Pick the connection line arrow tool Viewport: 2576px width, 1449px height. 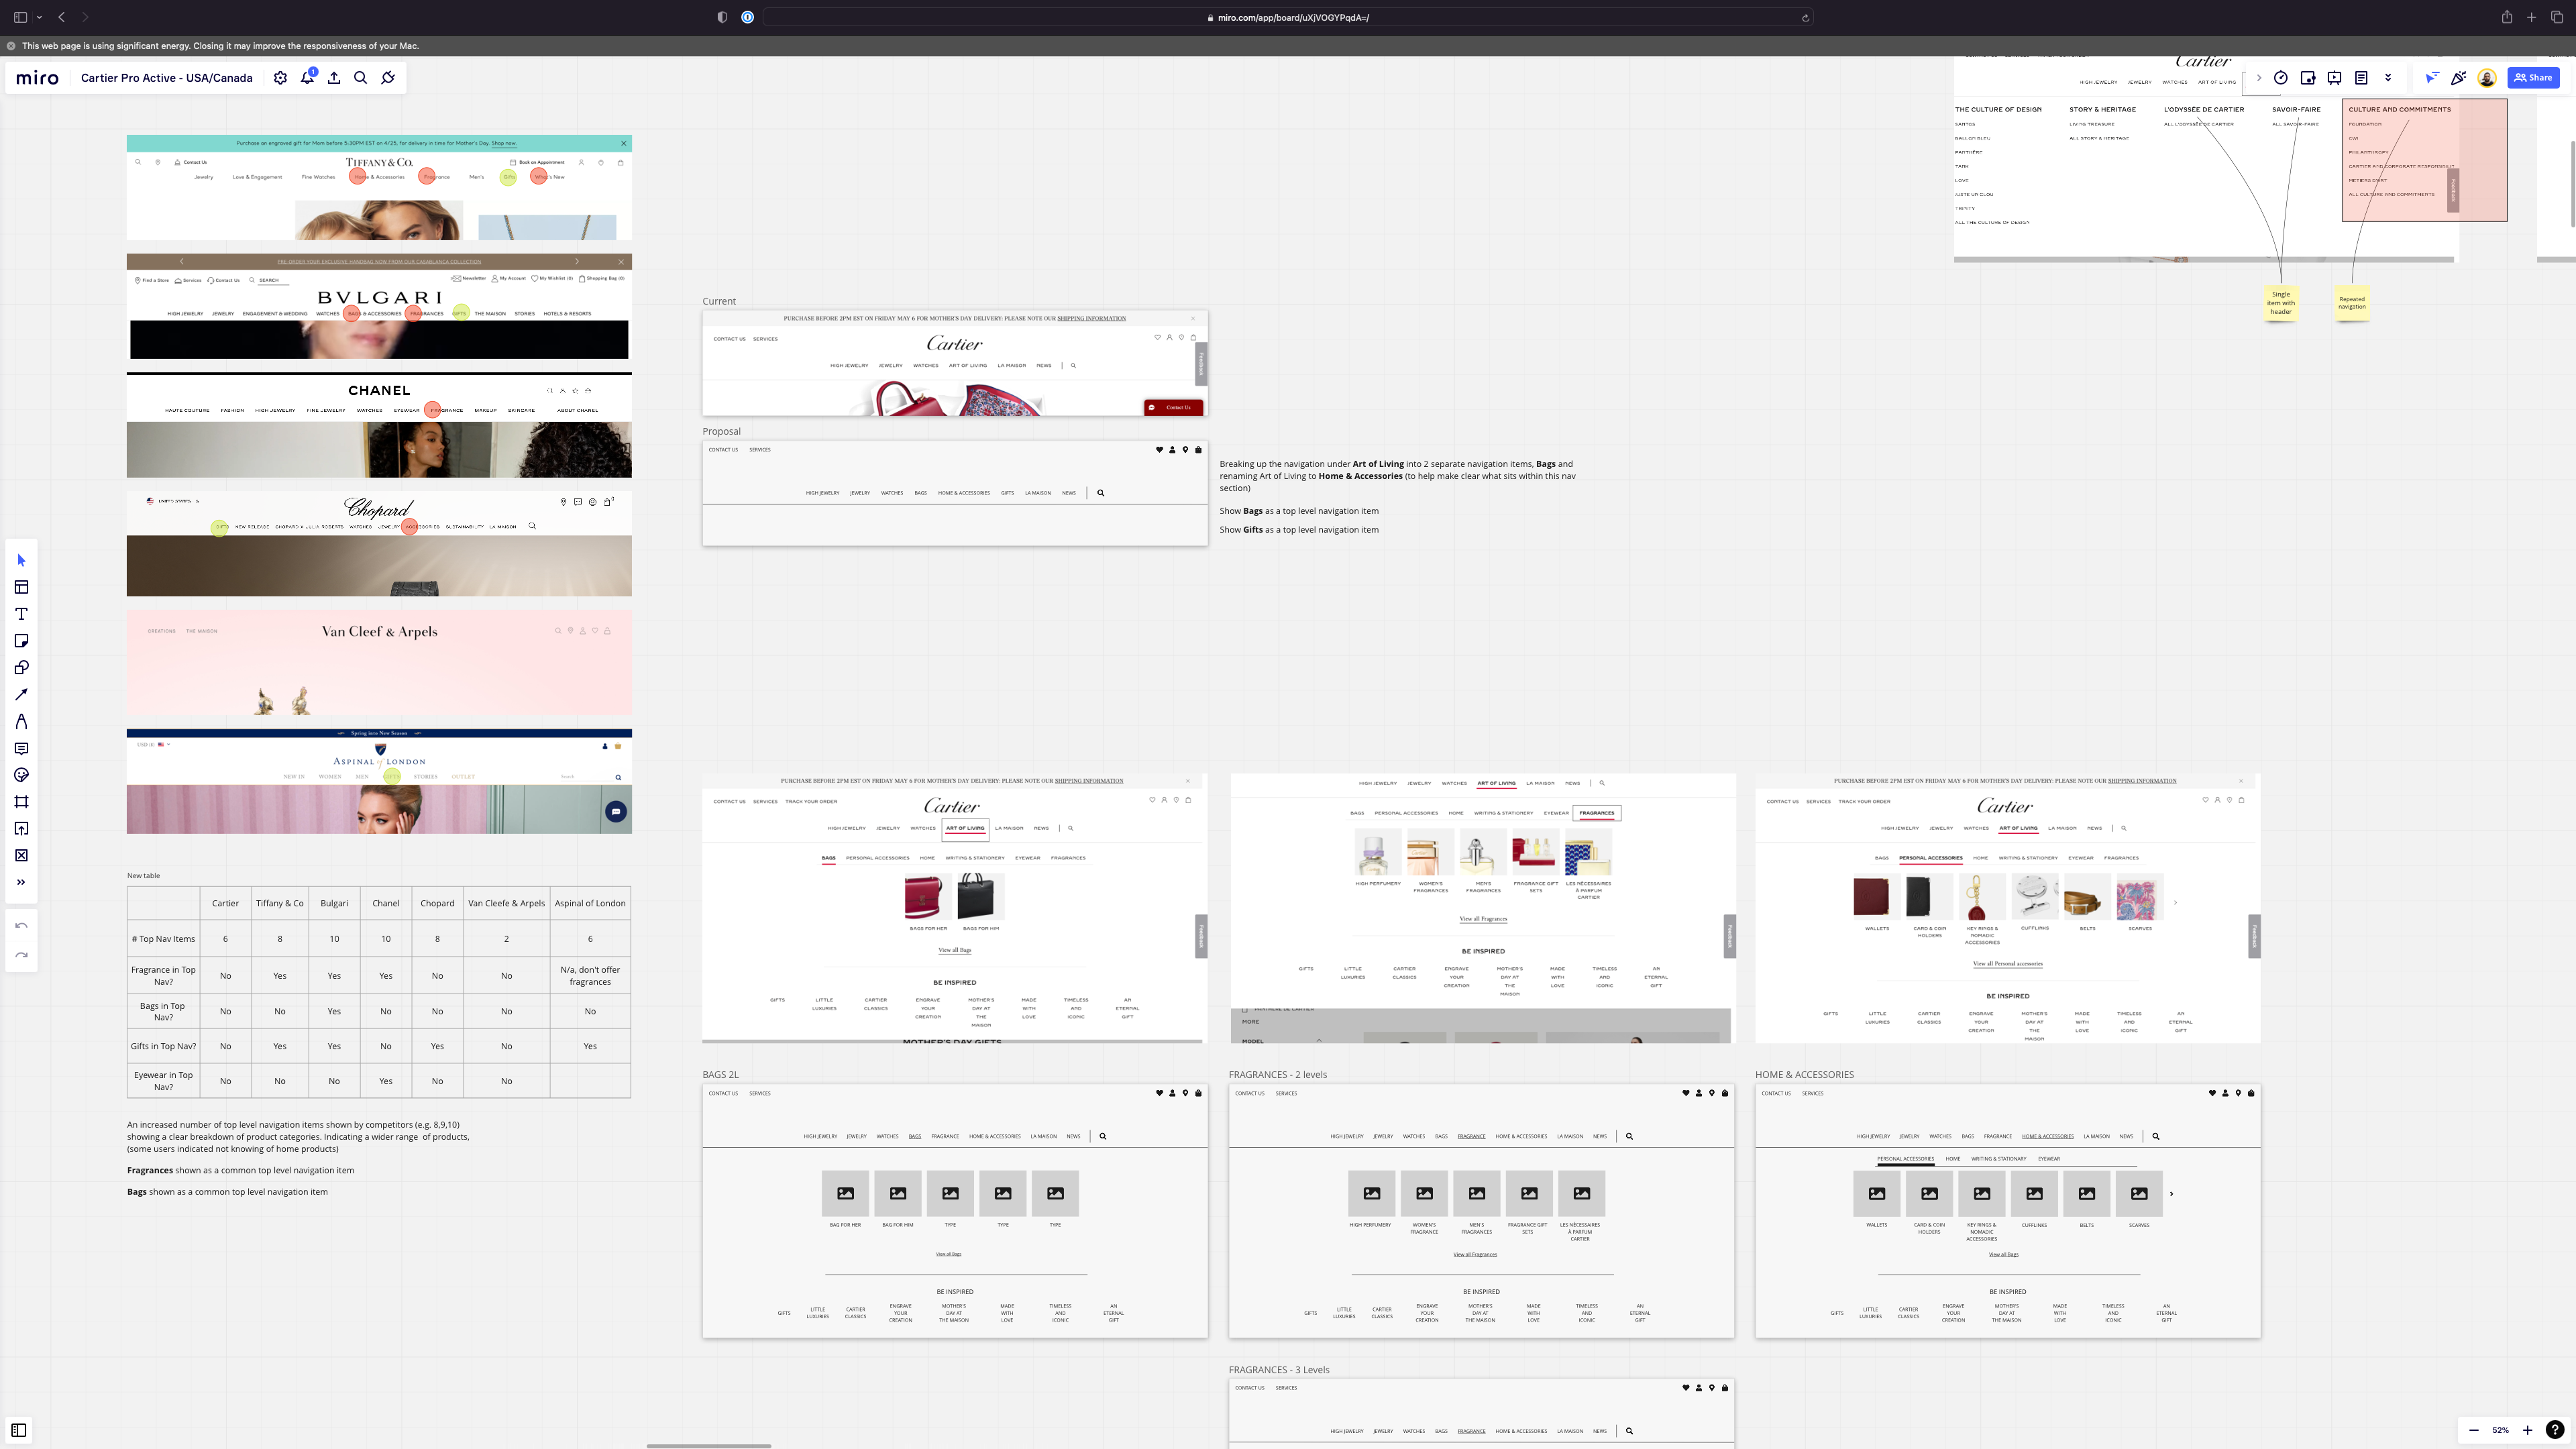tap(21, 695)
